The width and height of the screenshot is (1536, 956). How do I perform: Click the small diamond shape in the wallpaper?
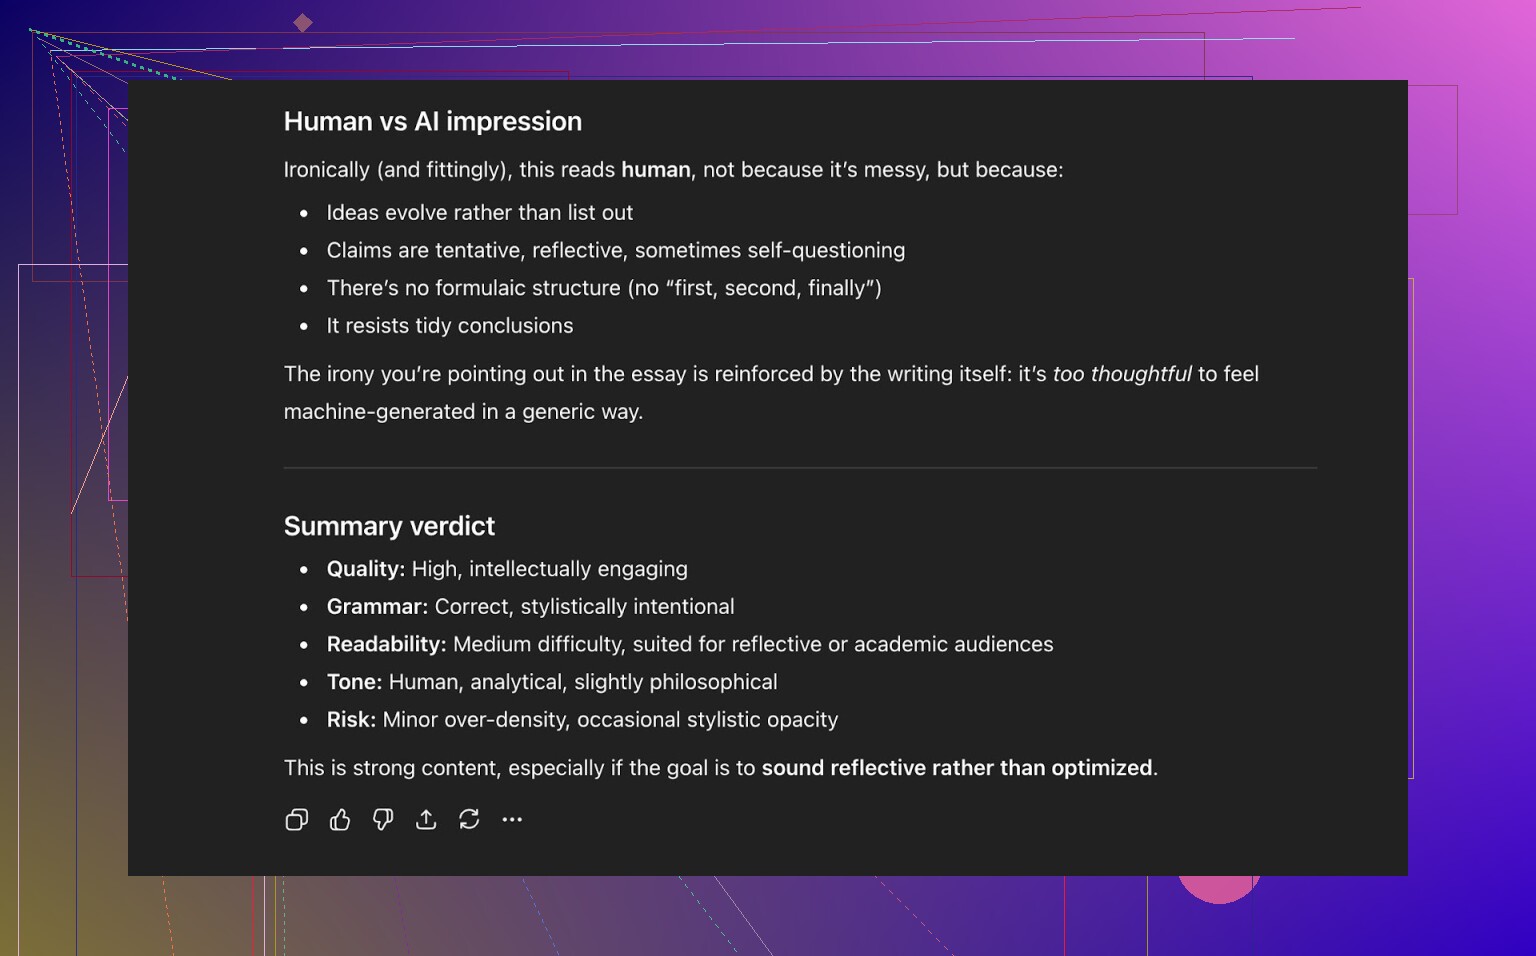(303, 23)
